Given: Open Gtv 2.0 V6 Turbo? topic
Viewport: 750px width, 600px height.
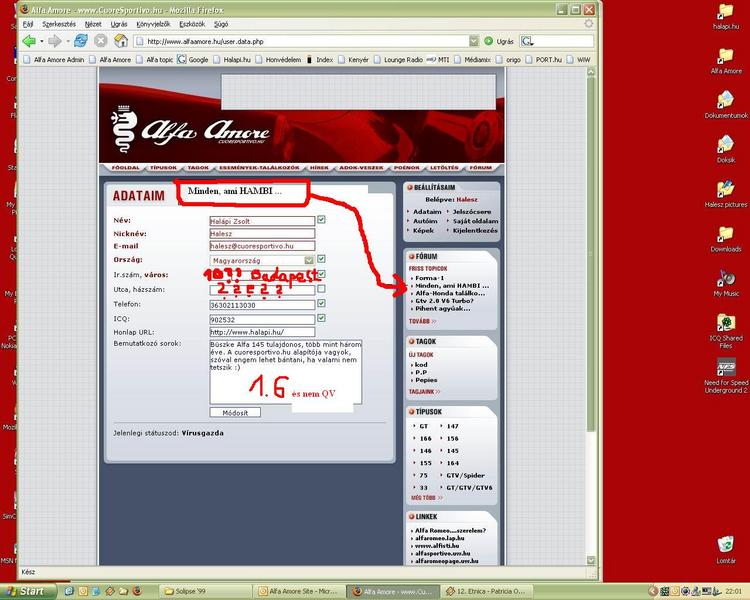Looking at the screenshot, I should point(444,301).
